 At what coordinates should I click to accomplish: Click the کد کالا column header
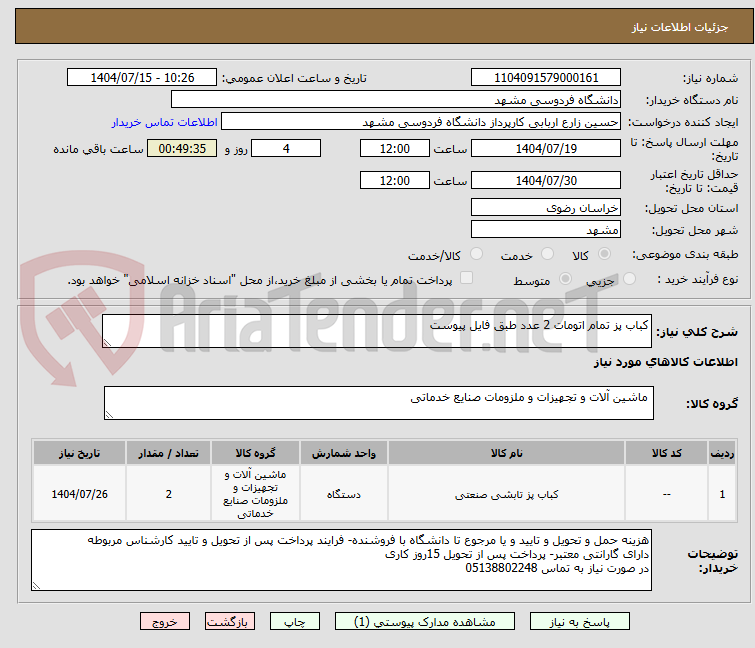click(x=666, y=453)
